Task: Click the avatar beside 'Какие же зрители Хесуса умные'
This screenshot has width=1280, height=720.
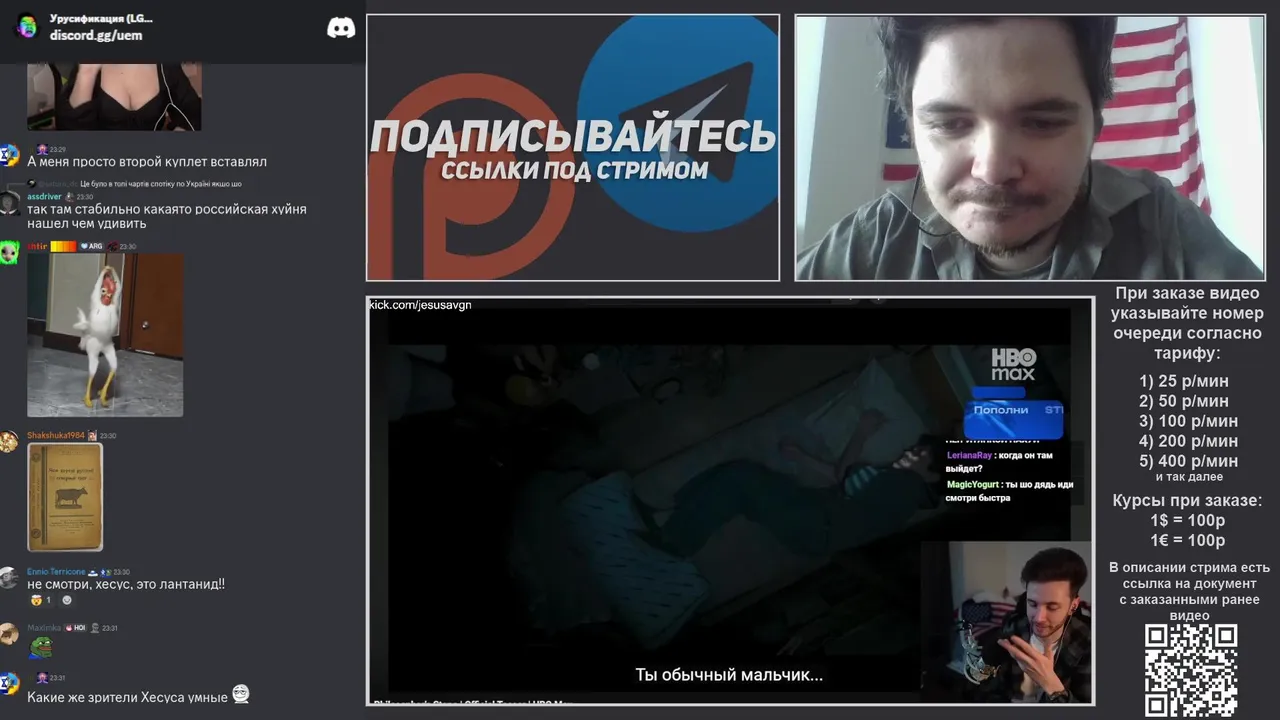Action: (9, 683)
